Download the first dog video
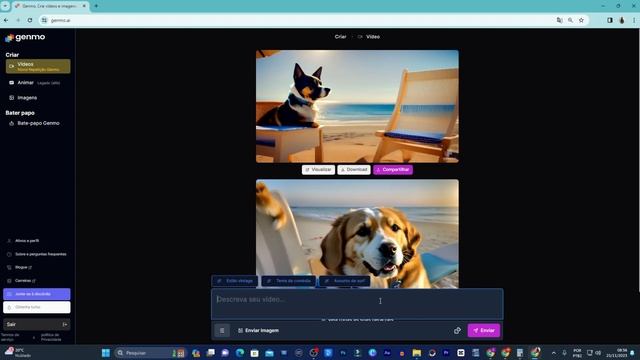 [354, 170]
